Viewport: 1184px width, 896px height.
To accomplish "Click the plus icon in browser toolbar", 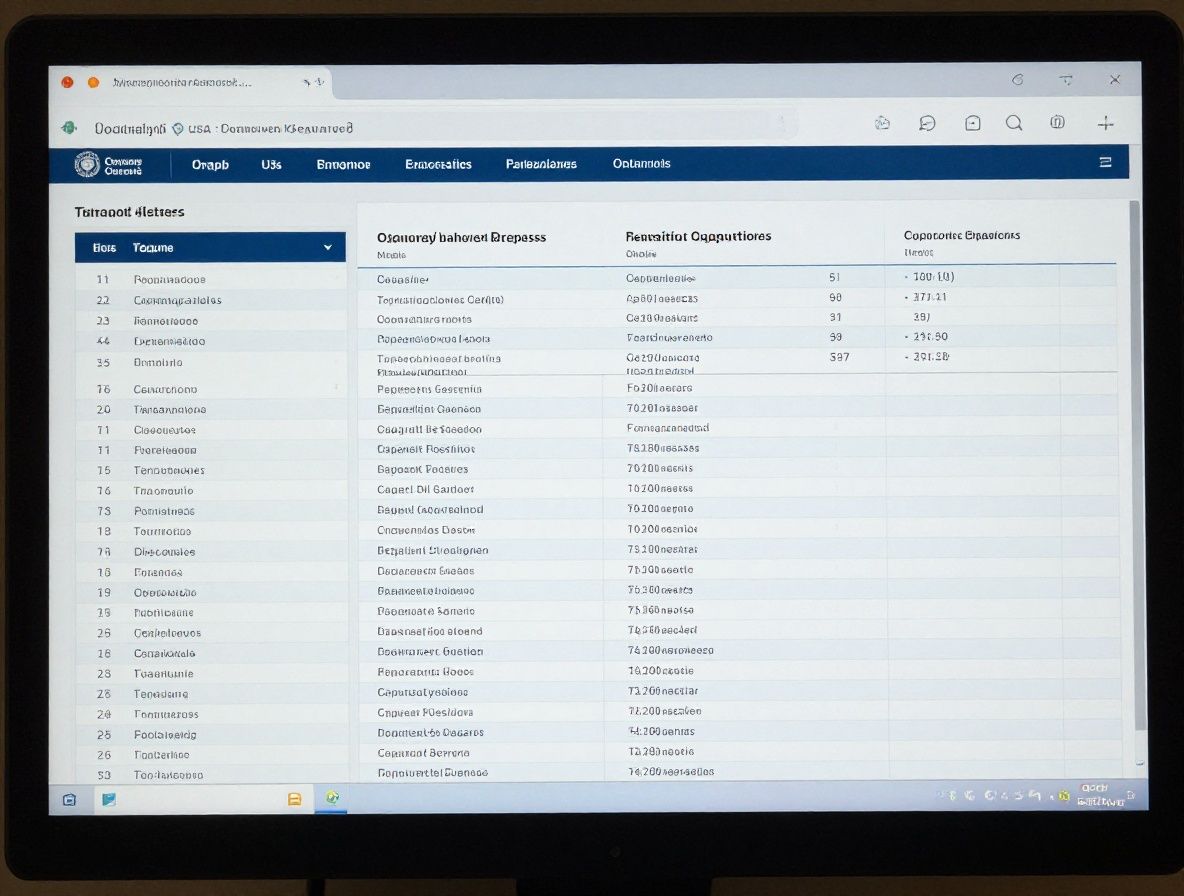I will pos(1105,123).
